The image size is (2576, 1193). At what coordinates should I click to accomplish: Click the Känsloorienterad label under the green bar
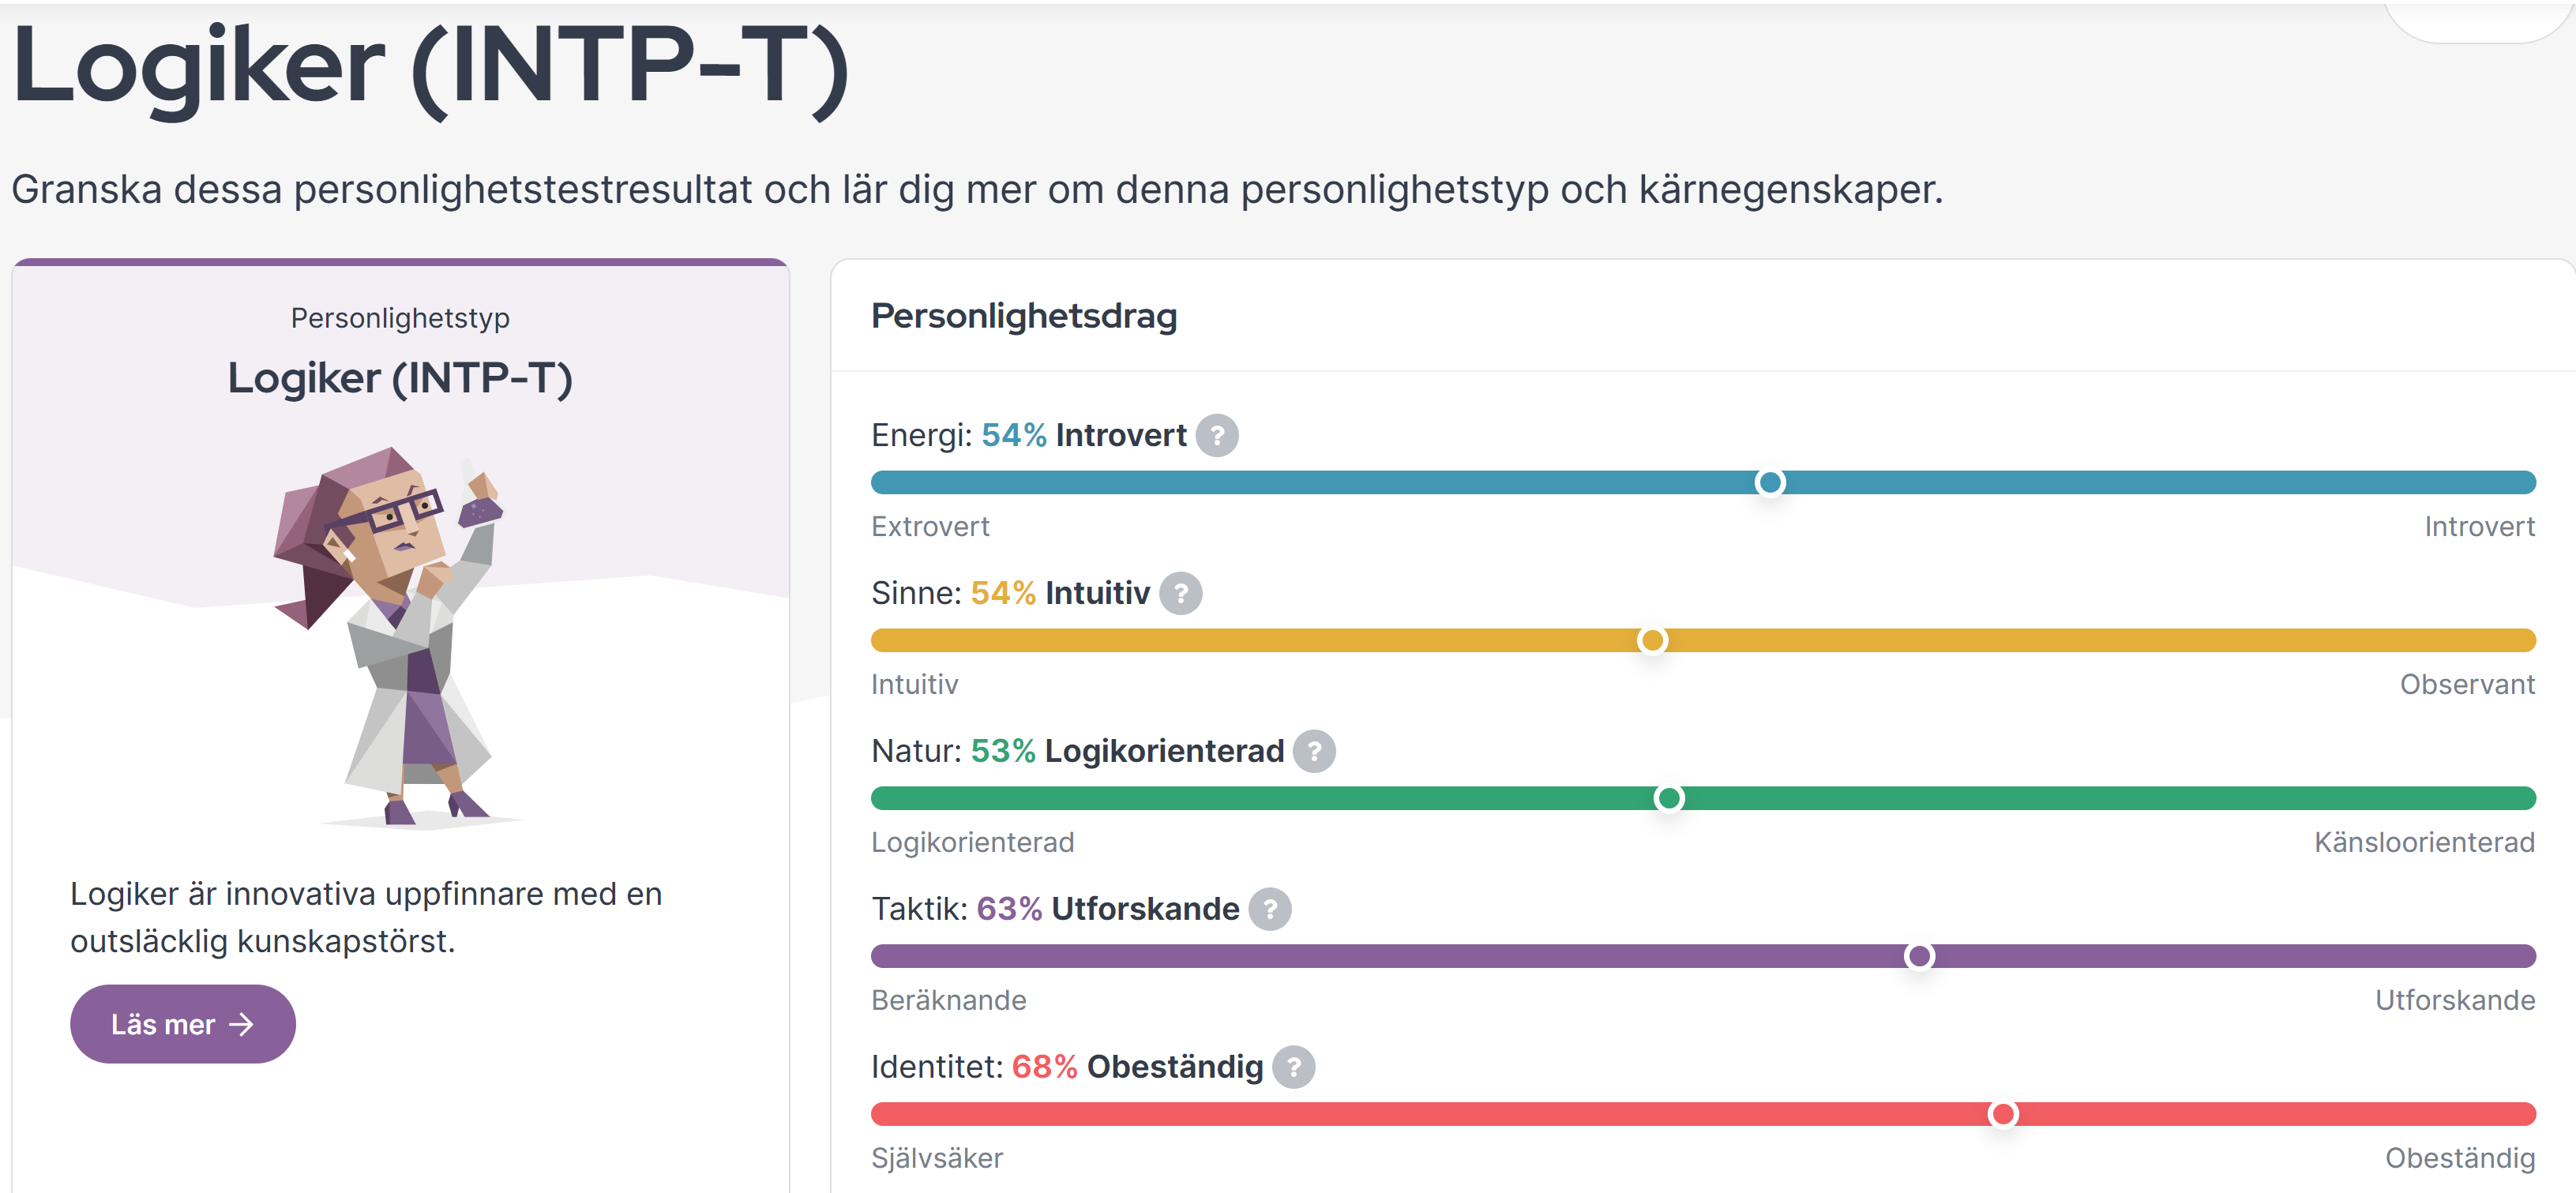pos(2424,843)
